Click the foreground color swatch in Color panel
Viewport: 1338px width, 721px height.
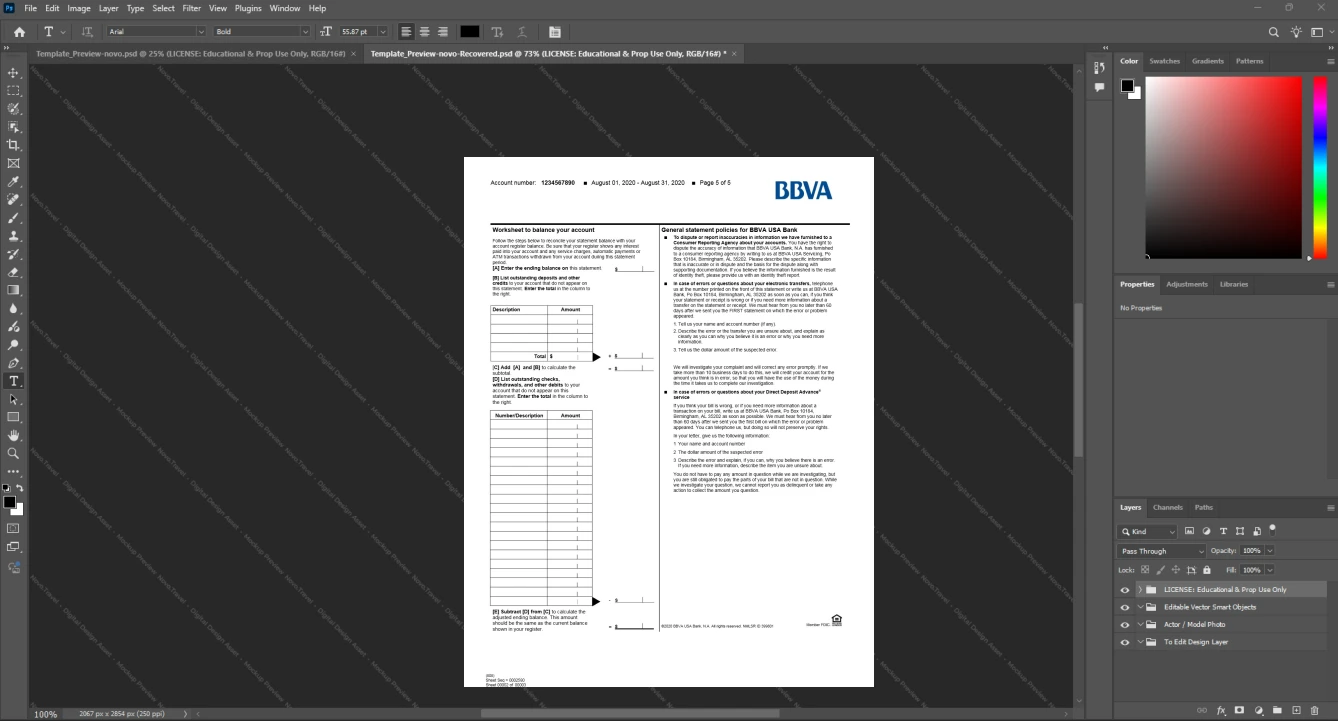[x=1127, y=86]
